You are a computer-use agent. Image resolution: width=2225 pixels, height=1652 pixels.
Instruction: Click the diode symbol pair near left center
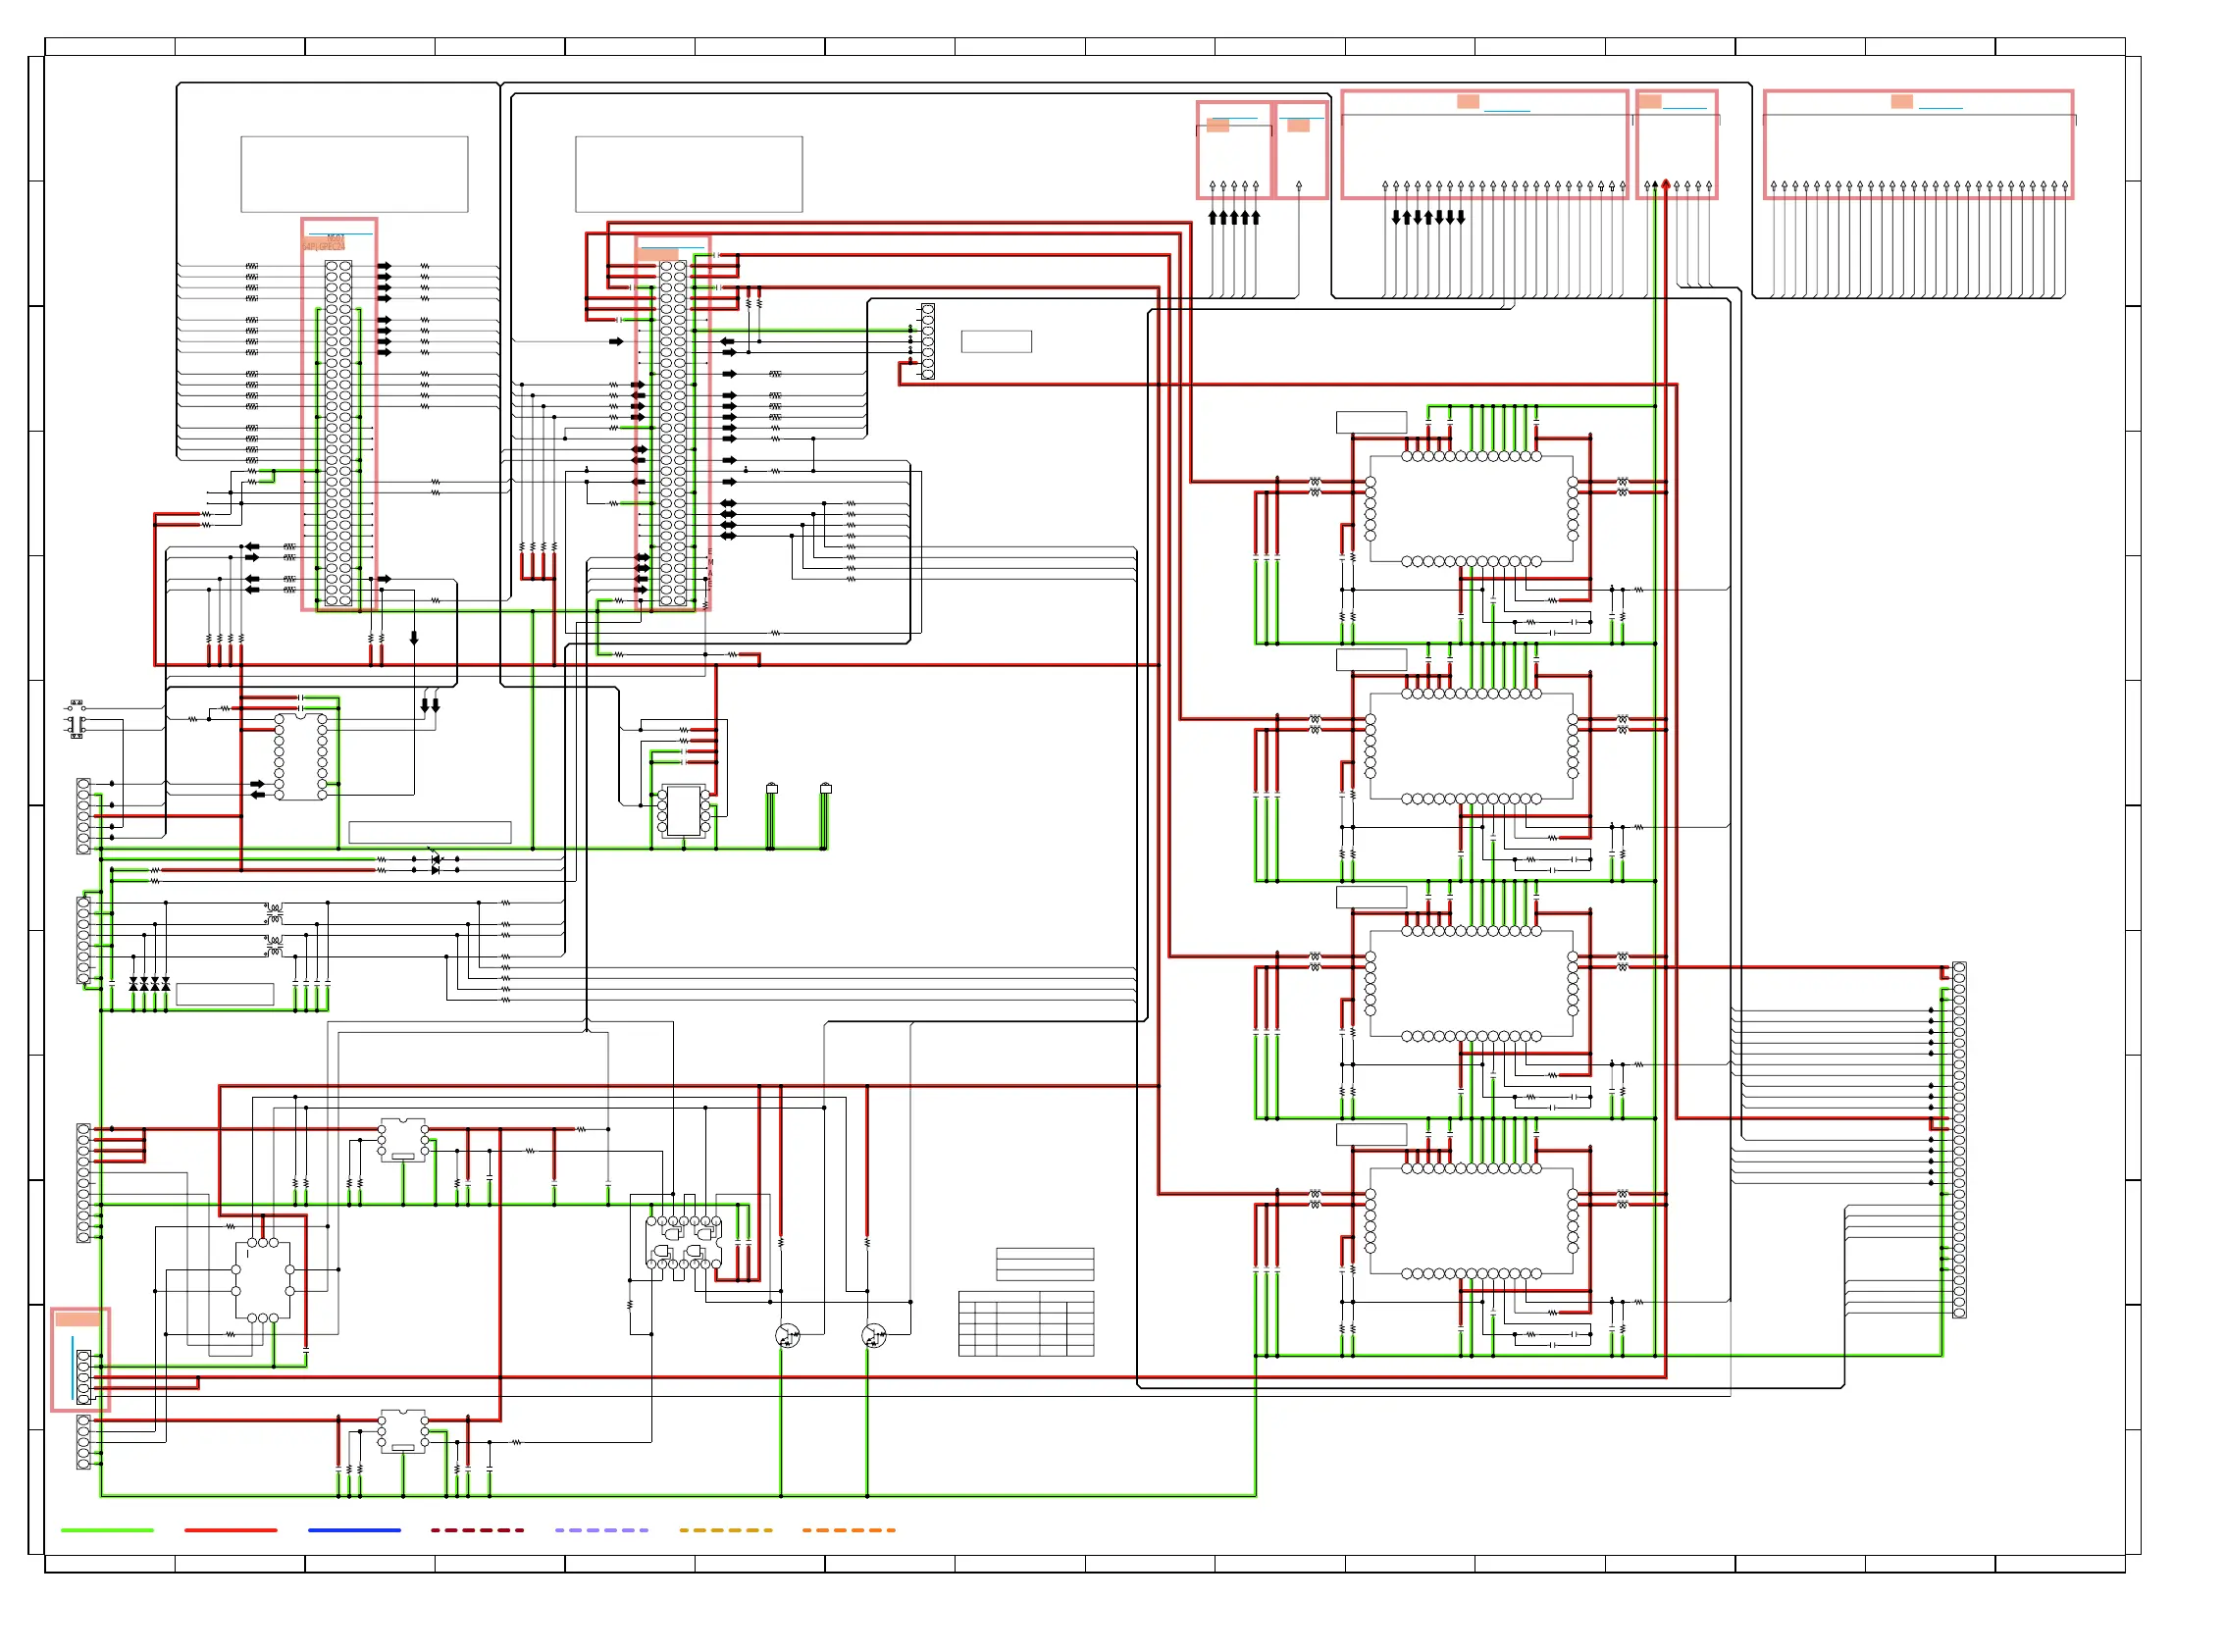435,864
